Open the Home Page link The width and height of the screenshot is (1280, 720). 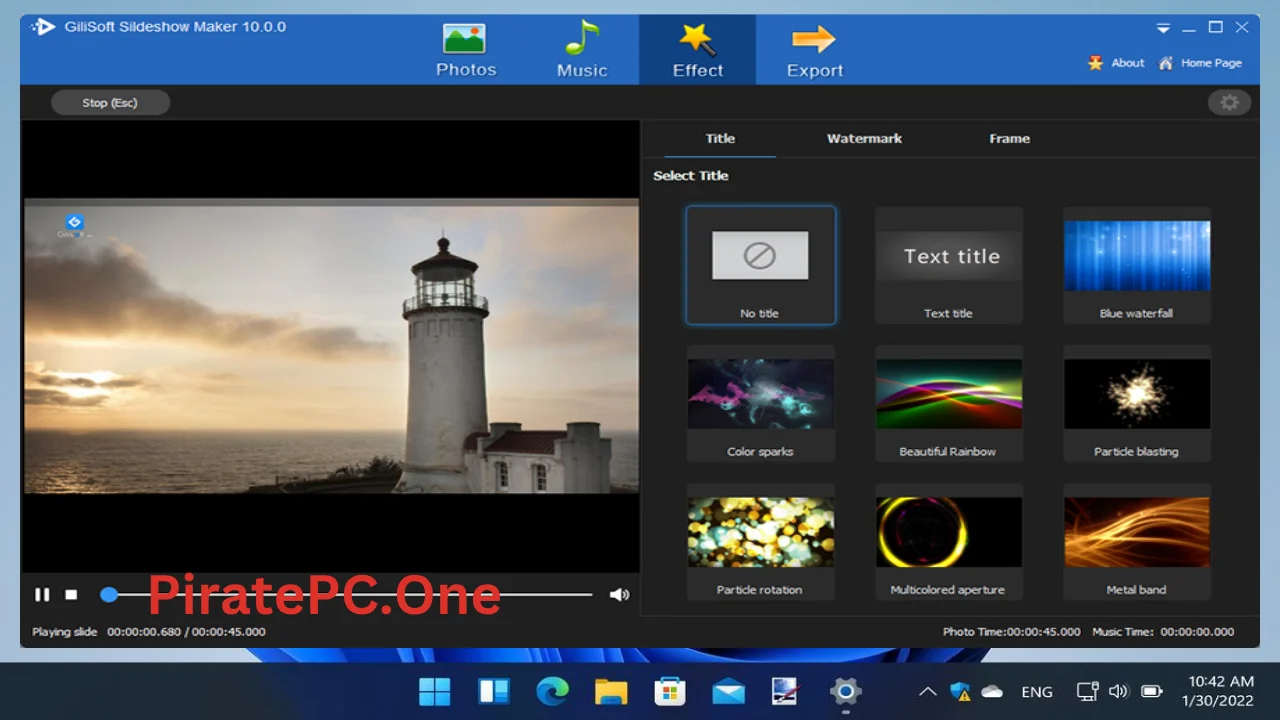pos(1200,63)
